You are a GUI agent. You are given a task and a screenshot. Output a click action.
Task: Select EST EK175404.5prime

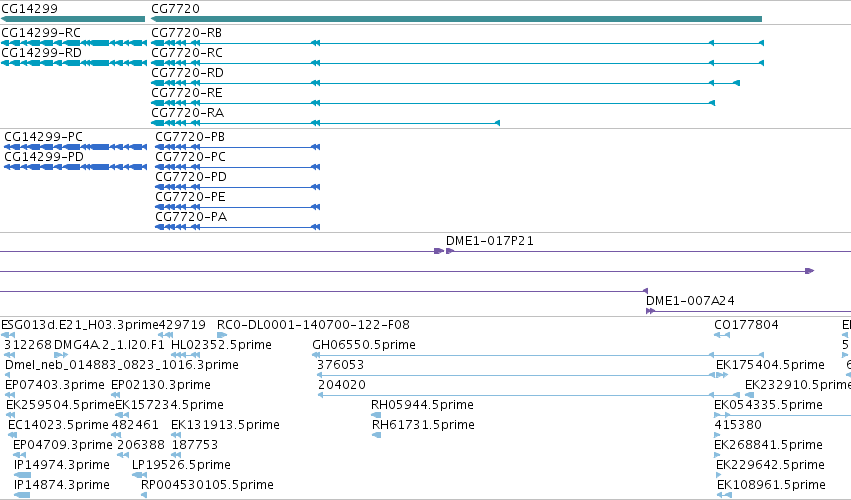tap(770, 365)
